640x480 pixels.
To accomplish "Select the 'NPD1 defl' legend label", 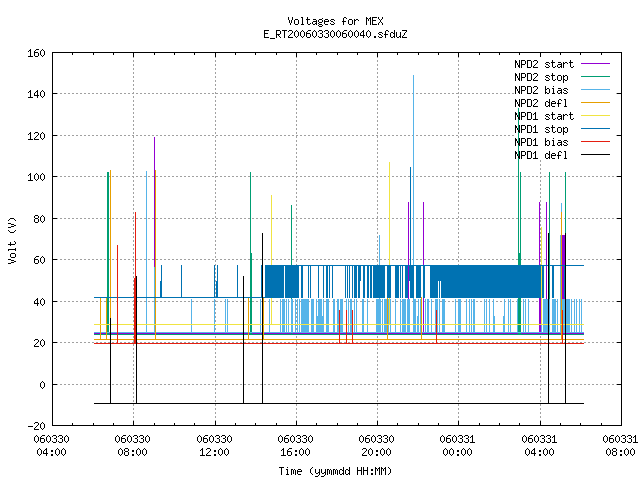I will tap(541, 156).
